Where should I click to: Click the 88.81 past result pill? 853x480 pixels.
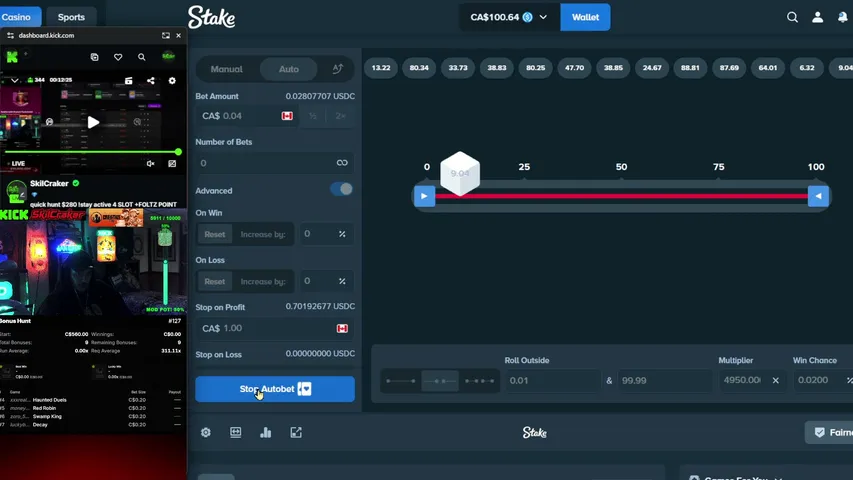(x=690, y=68)
